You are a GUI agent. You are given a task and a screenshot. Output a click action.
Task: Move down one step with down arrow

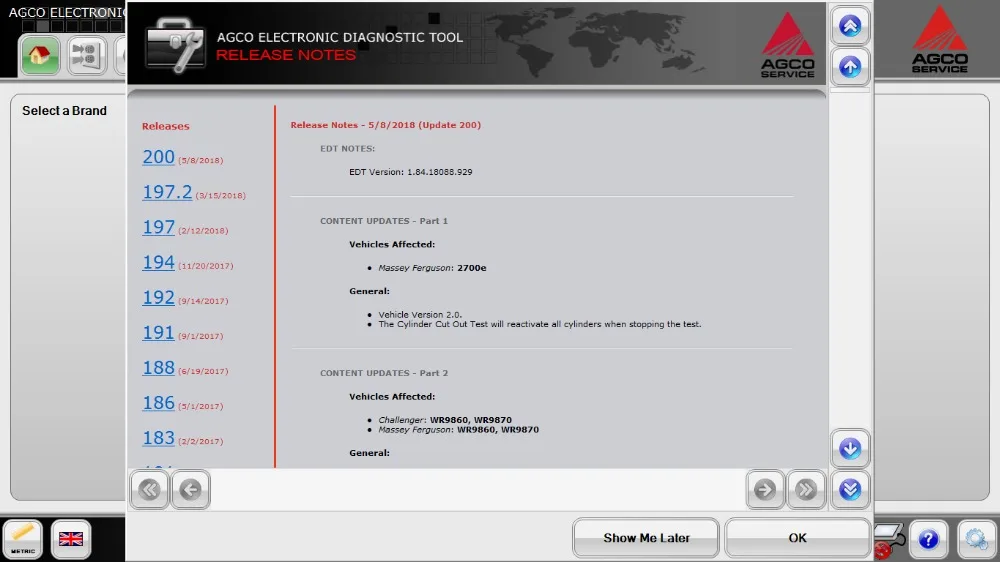pos(849,448)
